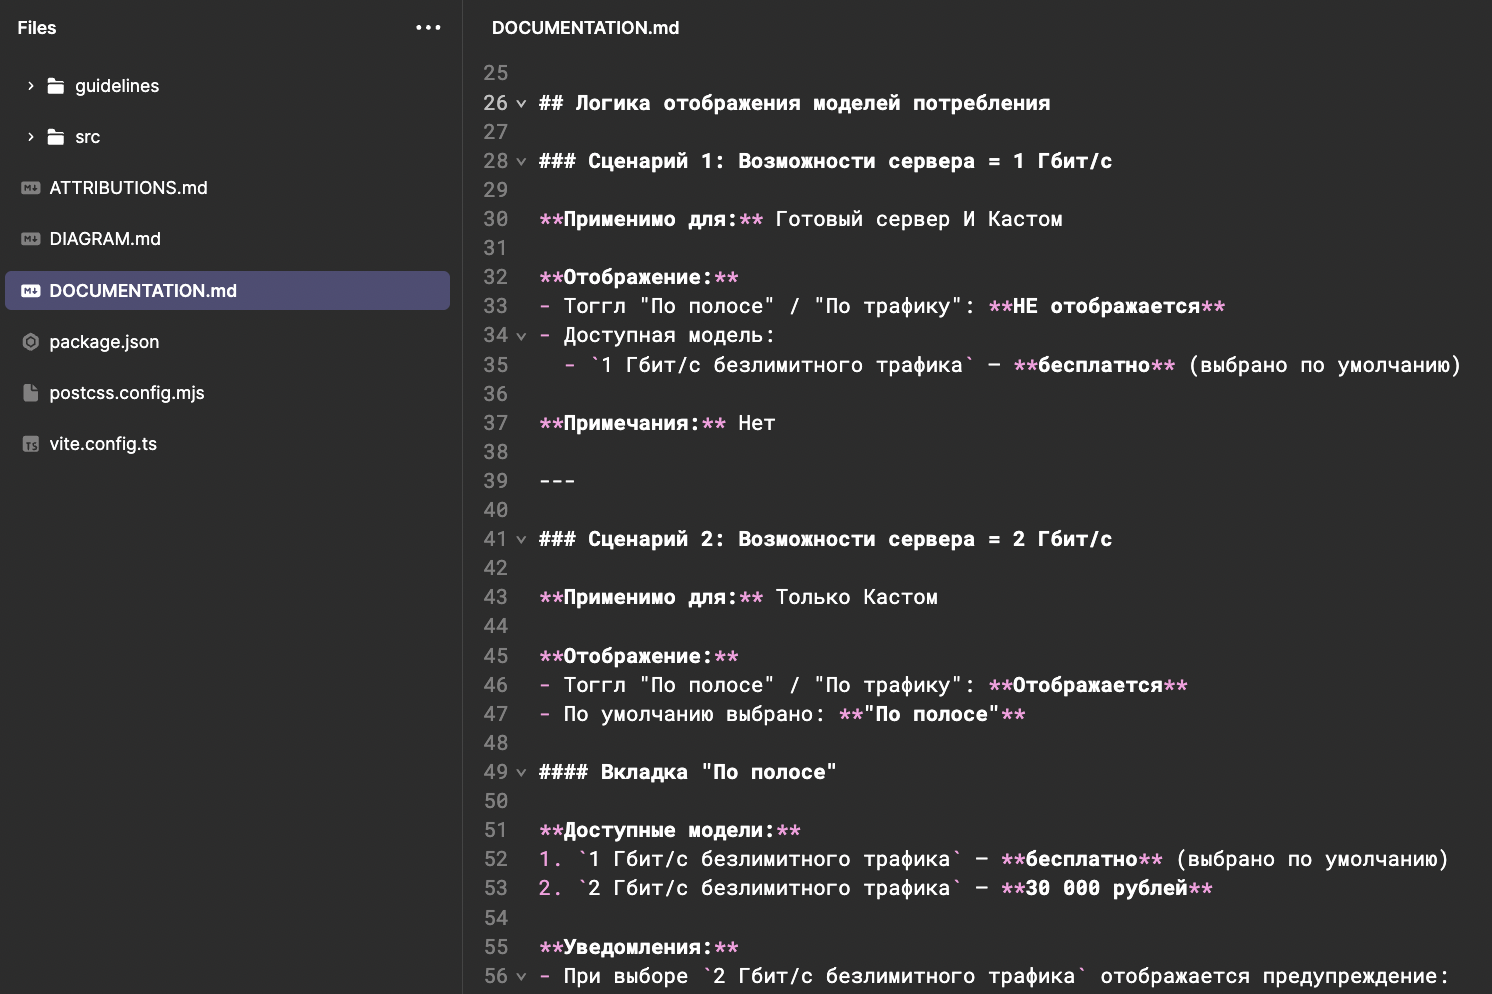Click the file icon next to postcss.config.mjs
This screenshot has width=1492, height=994.
coord(28,392)
